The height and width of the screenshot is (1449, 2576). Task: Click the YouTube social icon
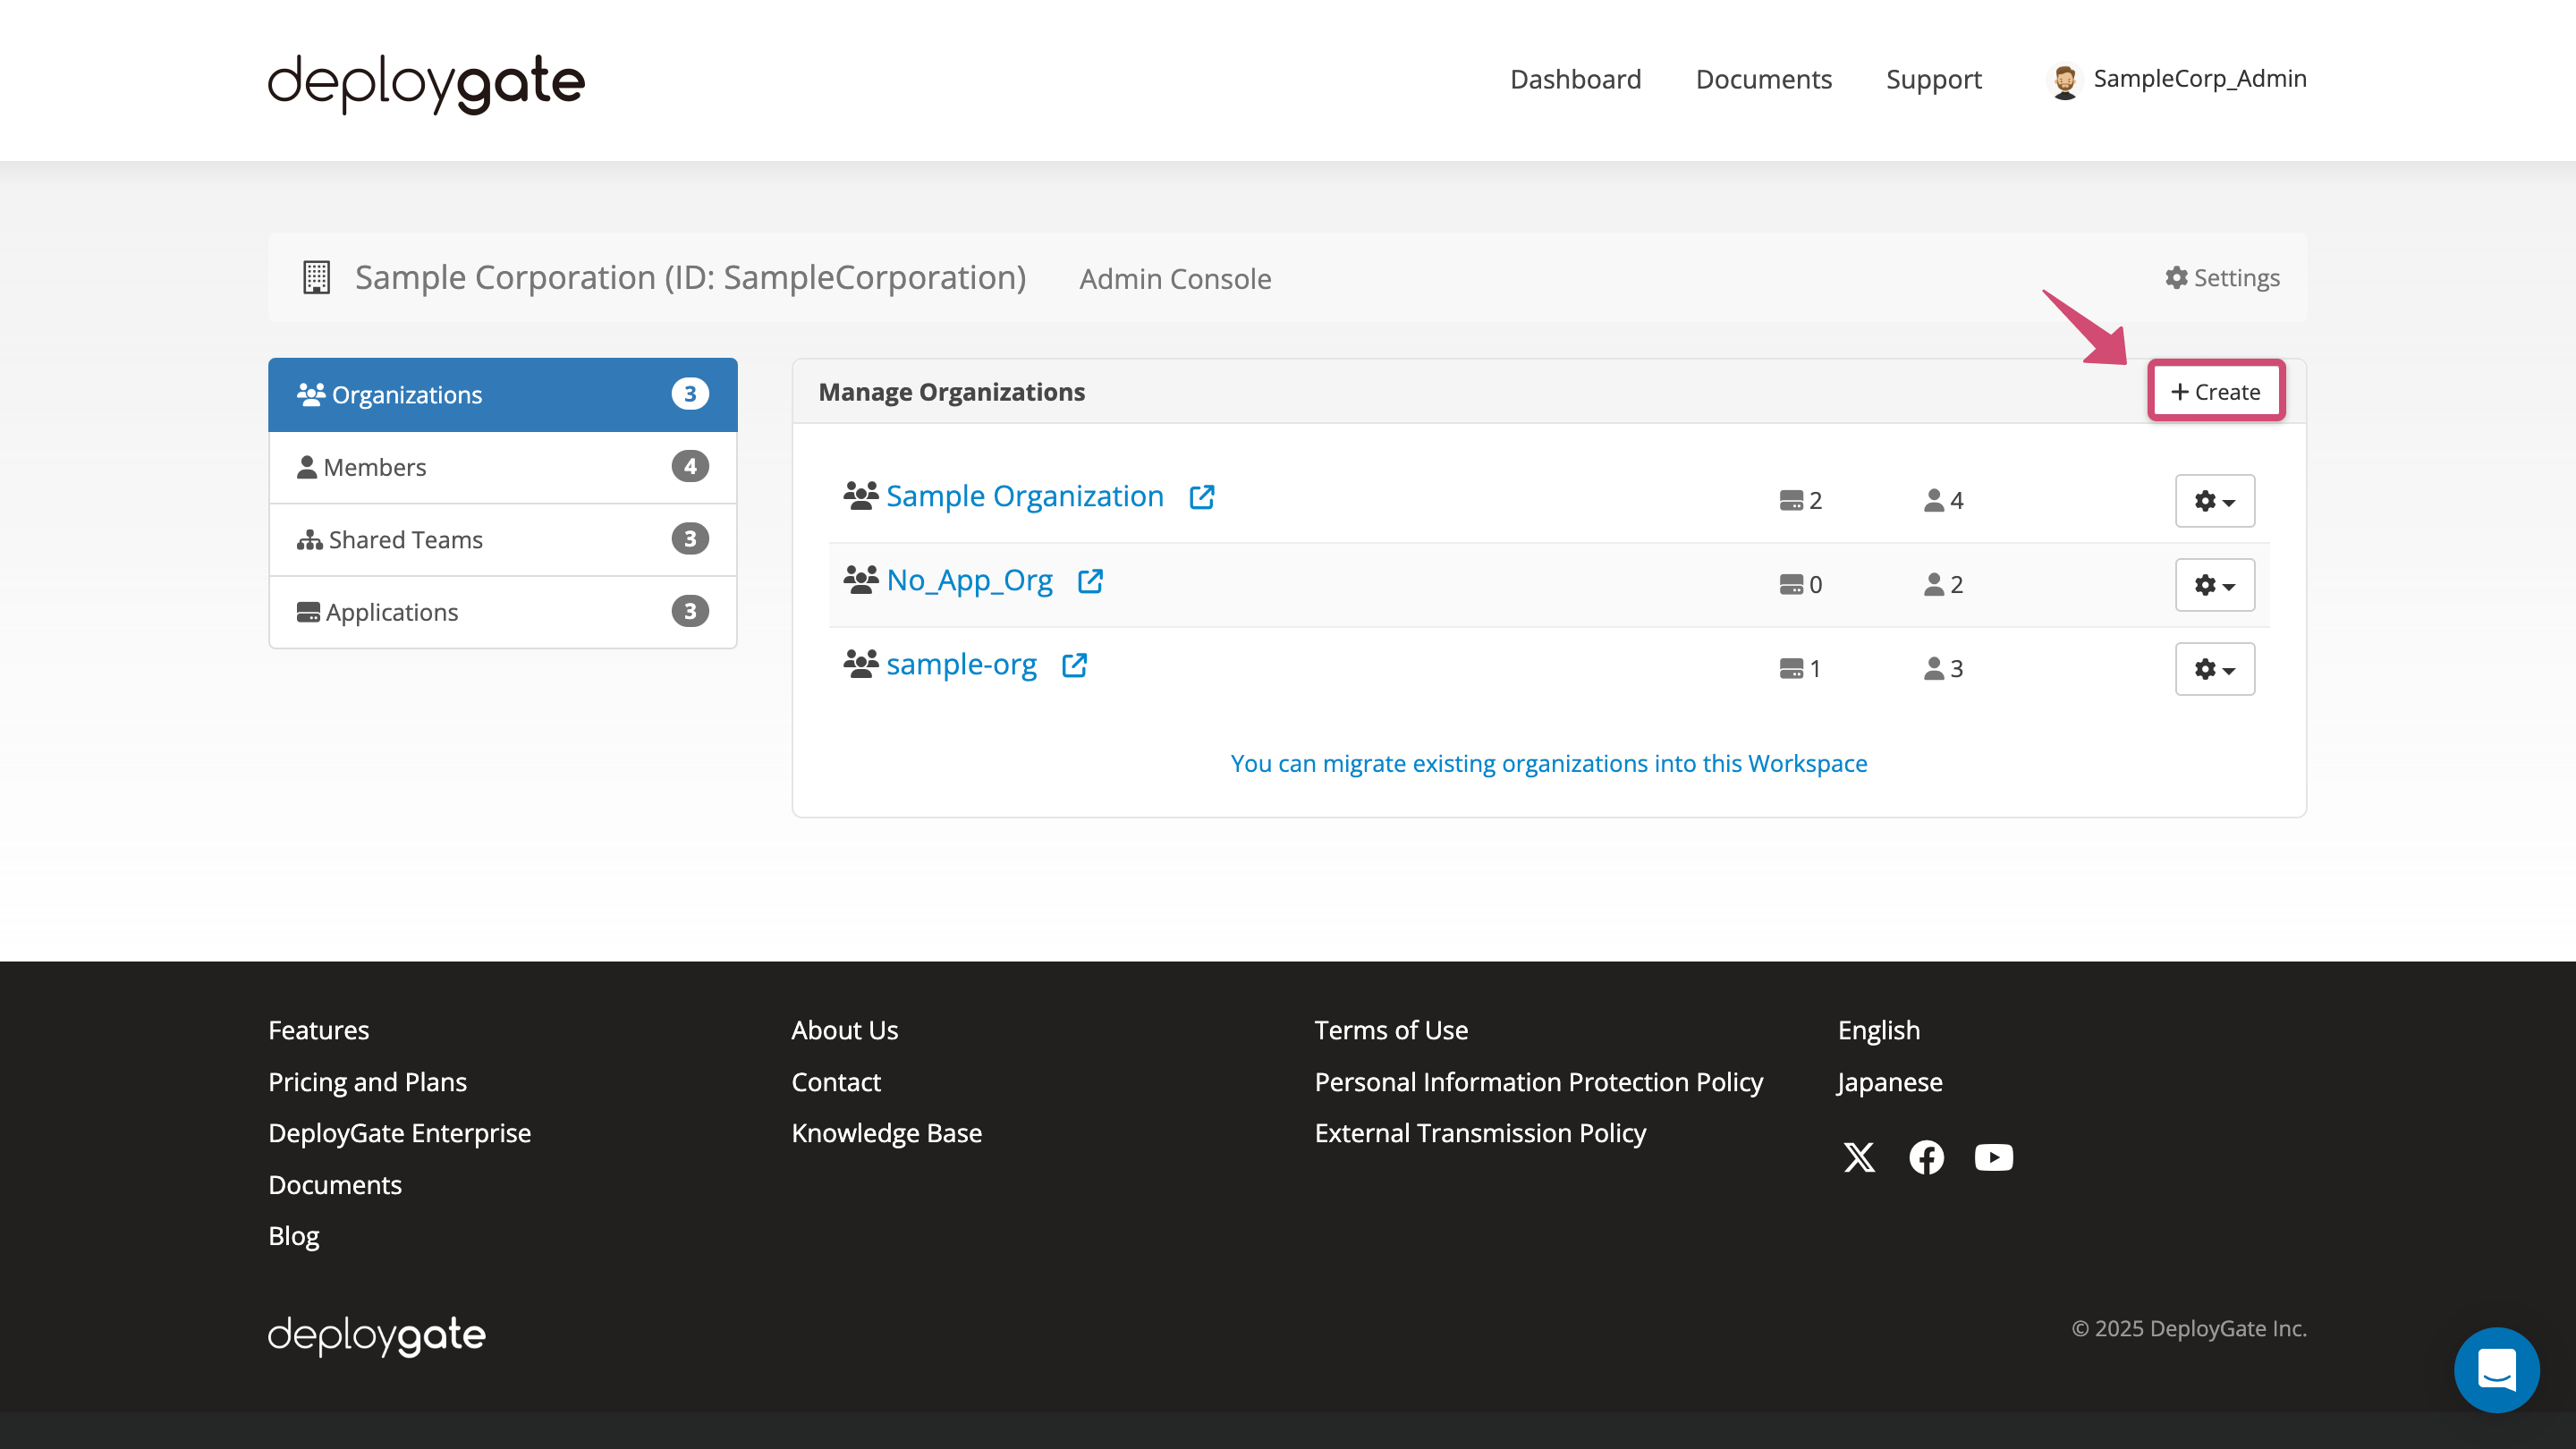pos(1993,1157)
